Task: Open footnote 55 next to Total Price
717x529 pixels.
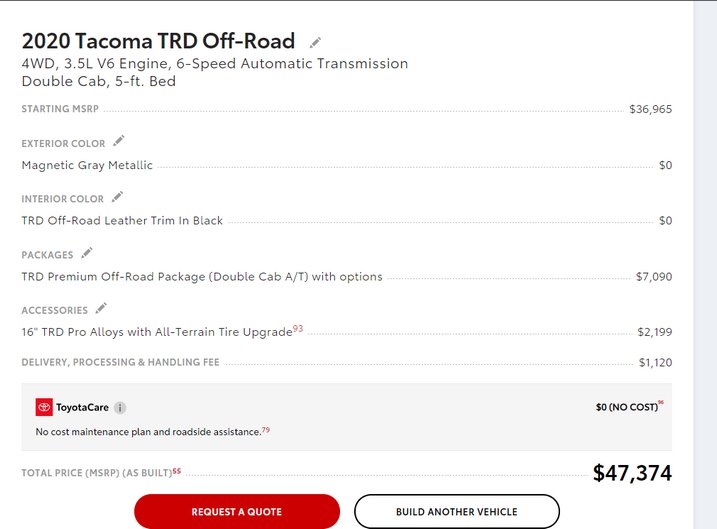Action: 177,470
